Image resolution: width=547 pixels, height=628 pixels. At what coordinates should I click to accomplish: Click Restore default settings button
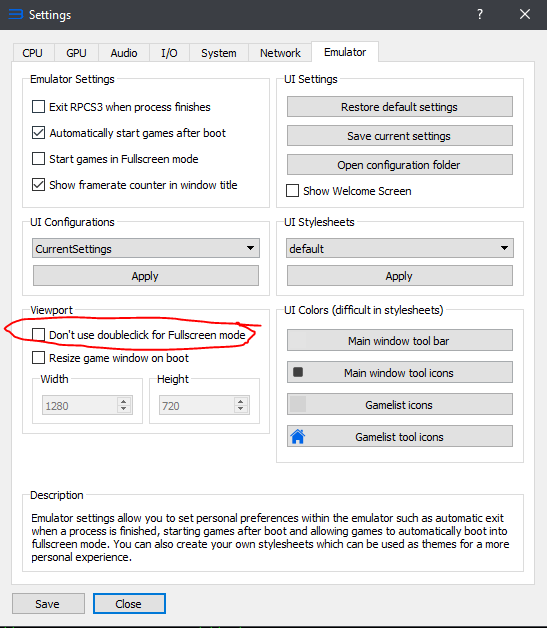(400, 107)
